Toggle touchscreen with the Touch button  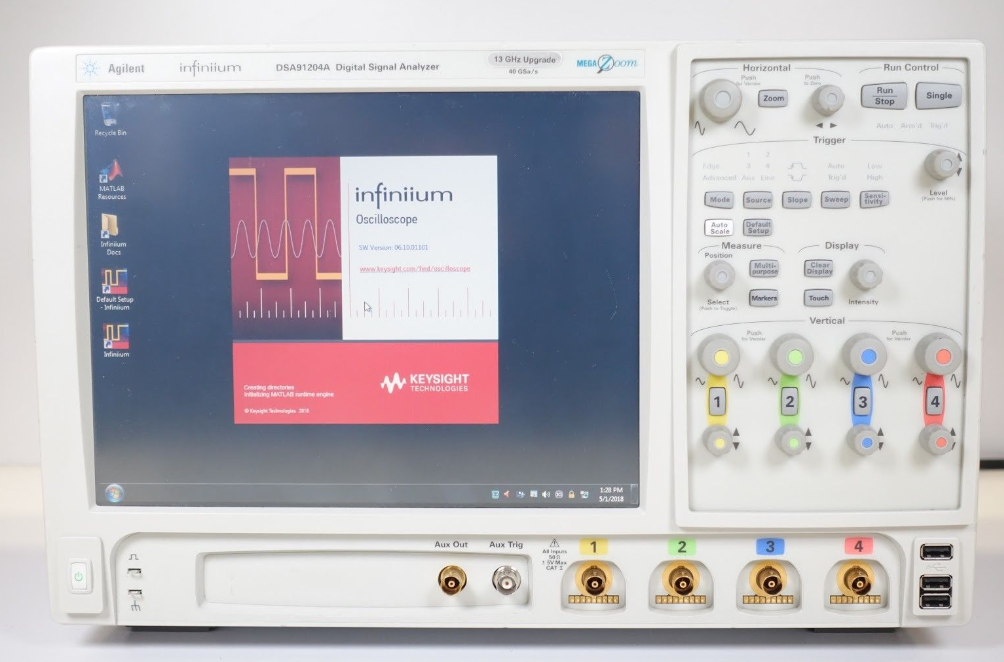[817, 297]
